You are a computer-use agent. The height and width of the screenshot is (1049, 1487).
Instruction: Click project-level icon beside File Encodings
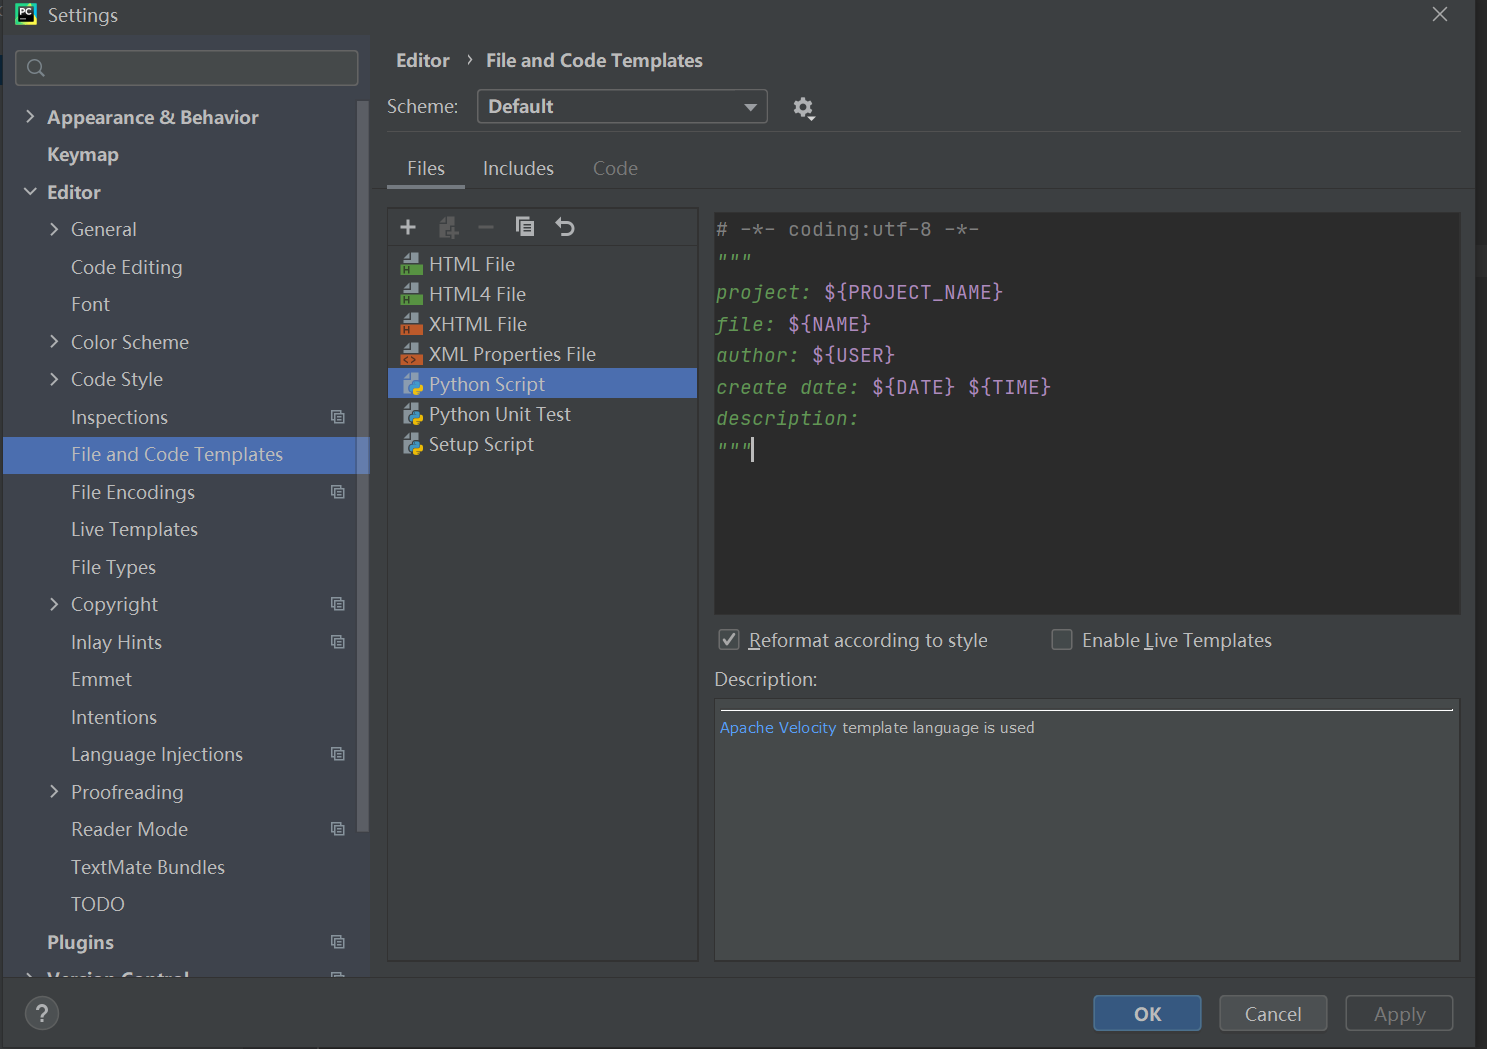[338, 492]
